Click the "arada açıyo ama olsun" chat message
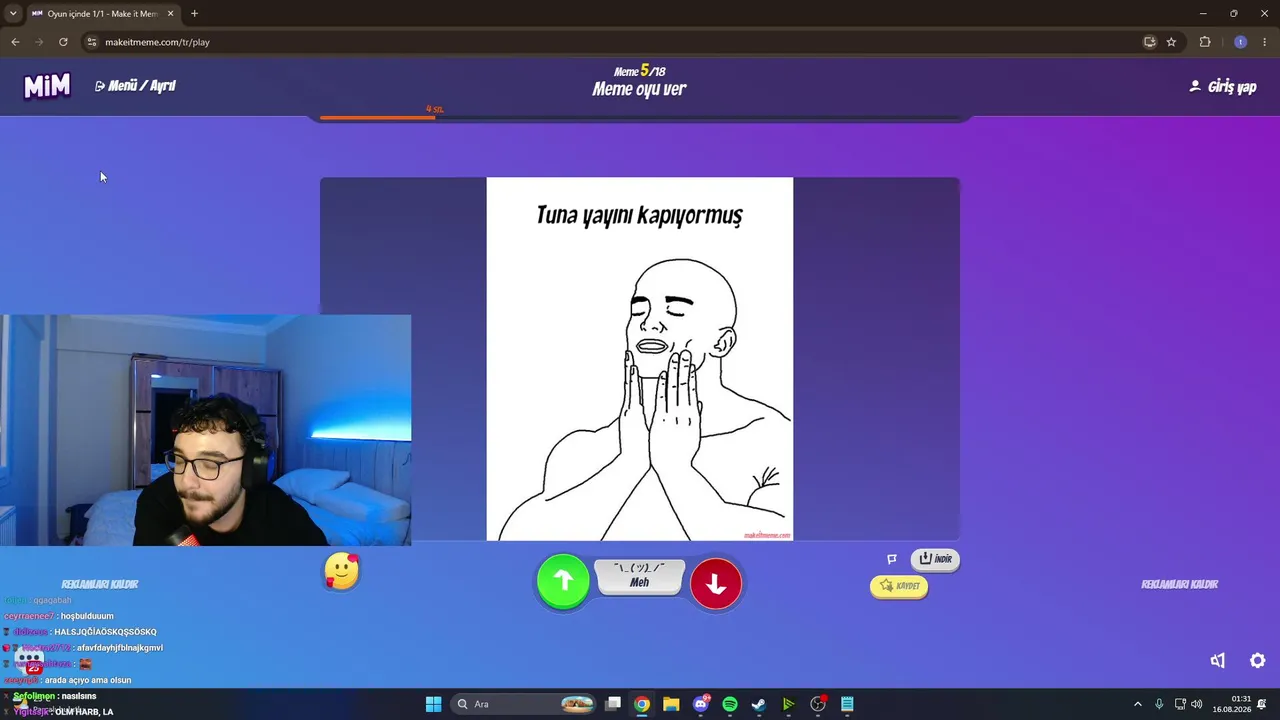Screen dimensions: 1280x720 90,680
